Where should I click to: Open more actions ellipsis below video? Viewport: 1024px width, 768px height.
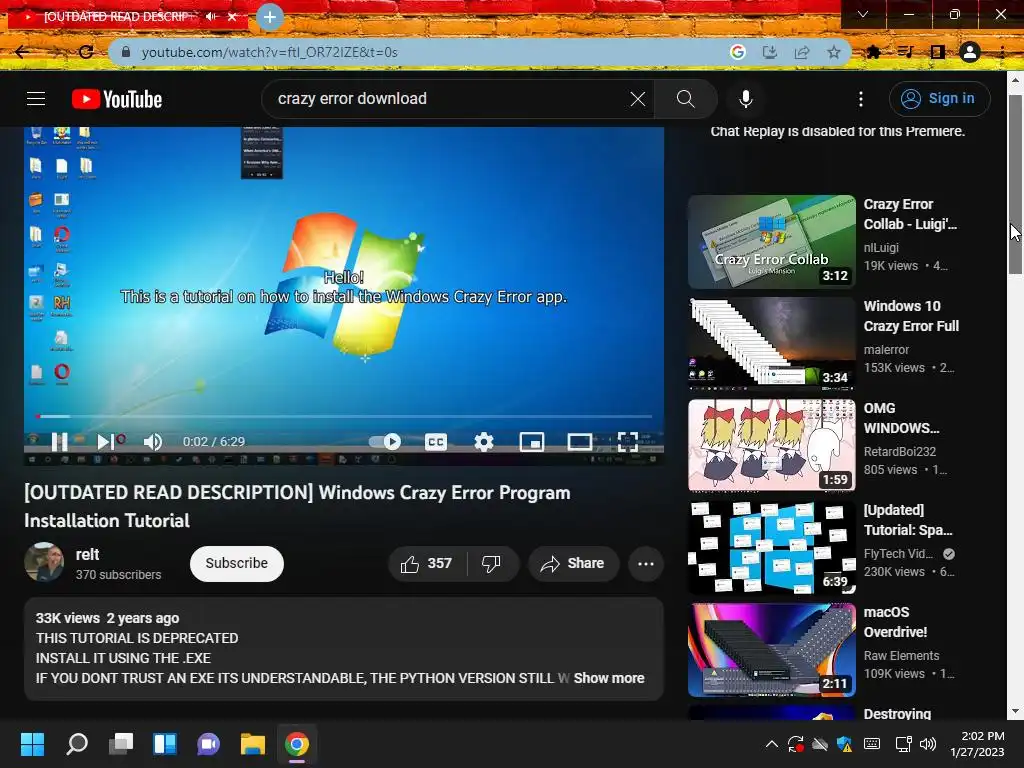click(x=646, y=564)
